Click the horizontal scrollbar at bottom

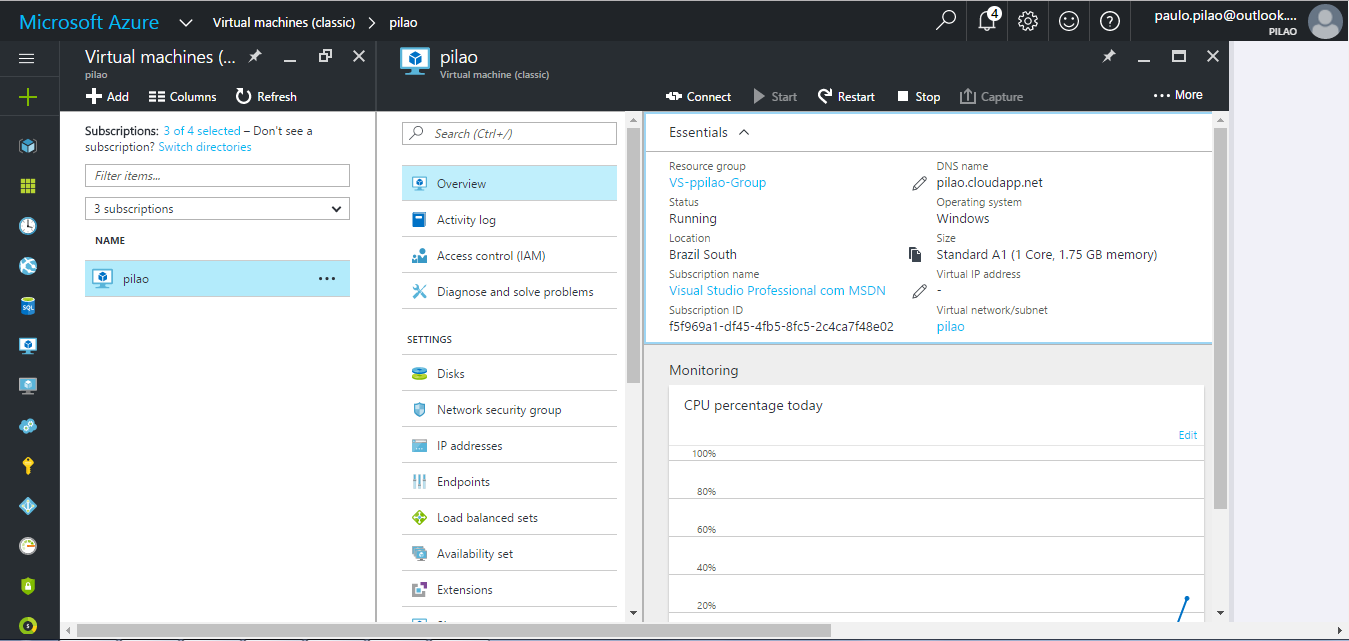(x=453, y=630)
